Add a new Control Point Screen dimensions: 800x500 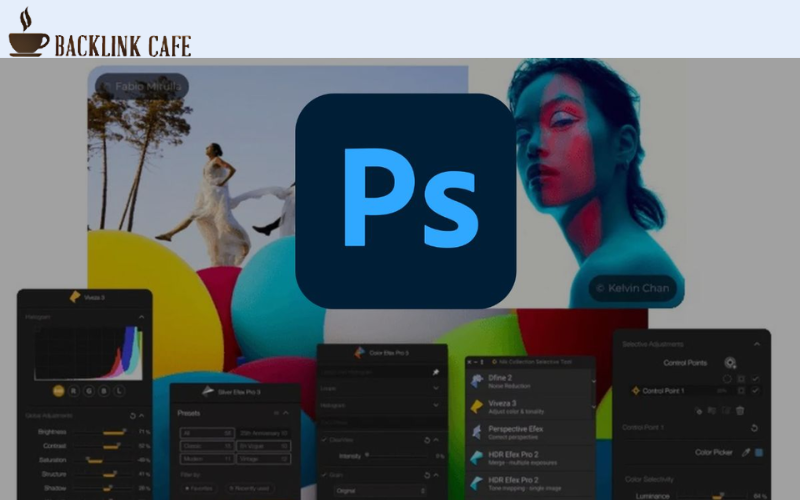(730, 363)
